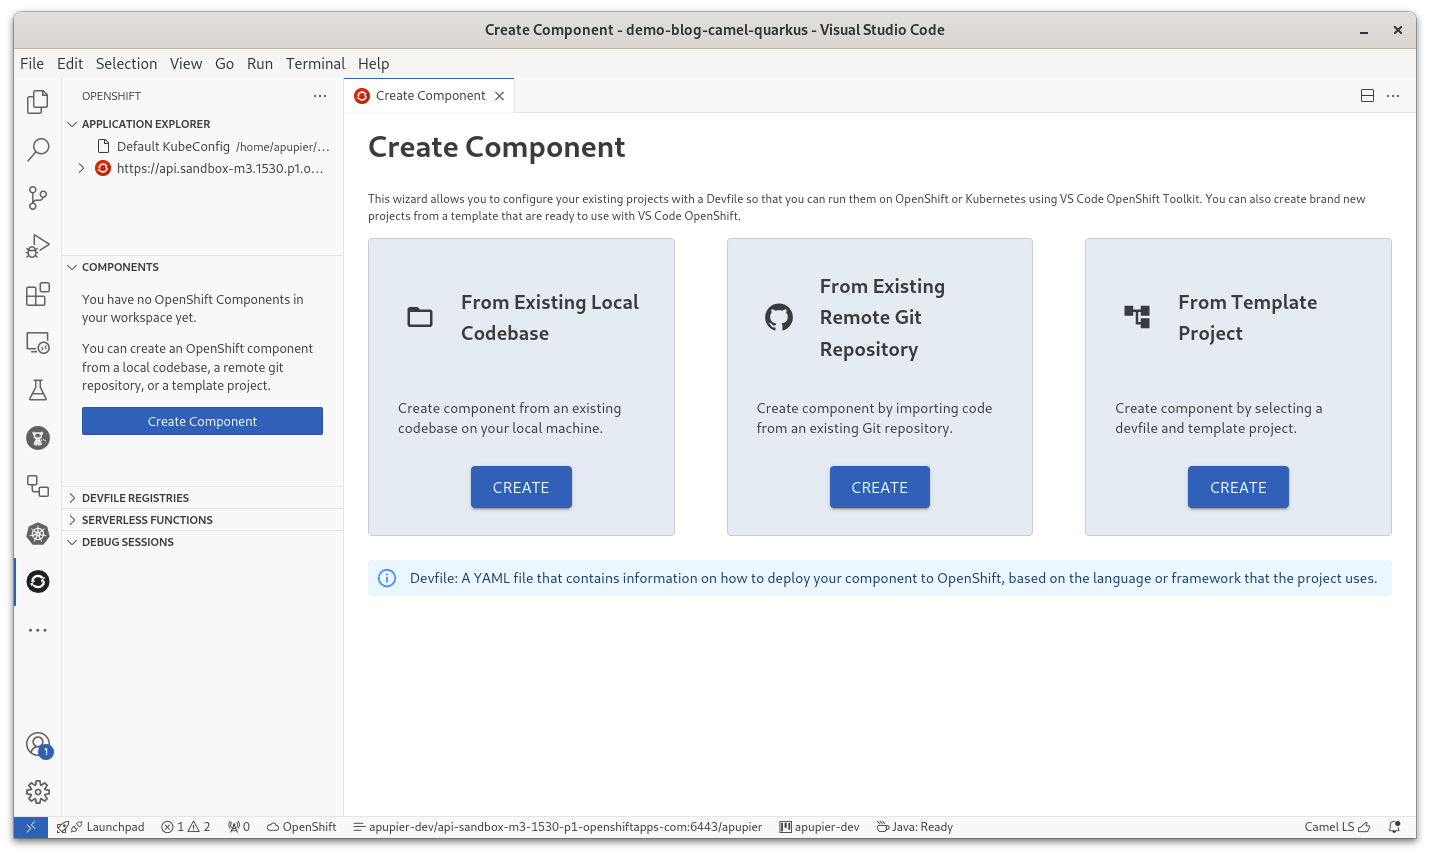
Task: Open errors and warnings from the status bar
Action: click(x=185, y=827)
